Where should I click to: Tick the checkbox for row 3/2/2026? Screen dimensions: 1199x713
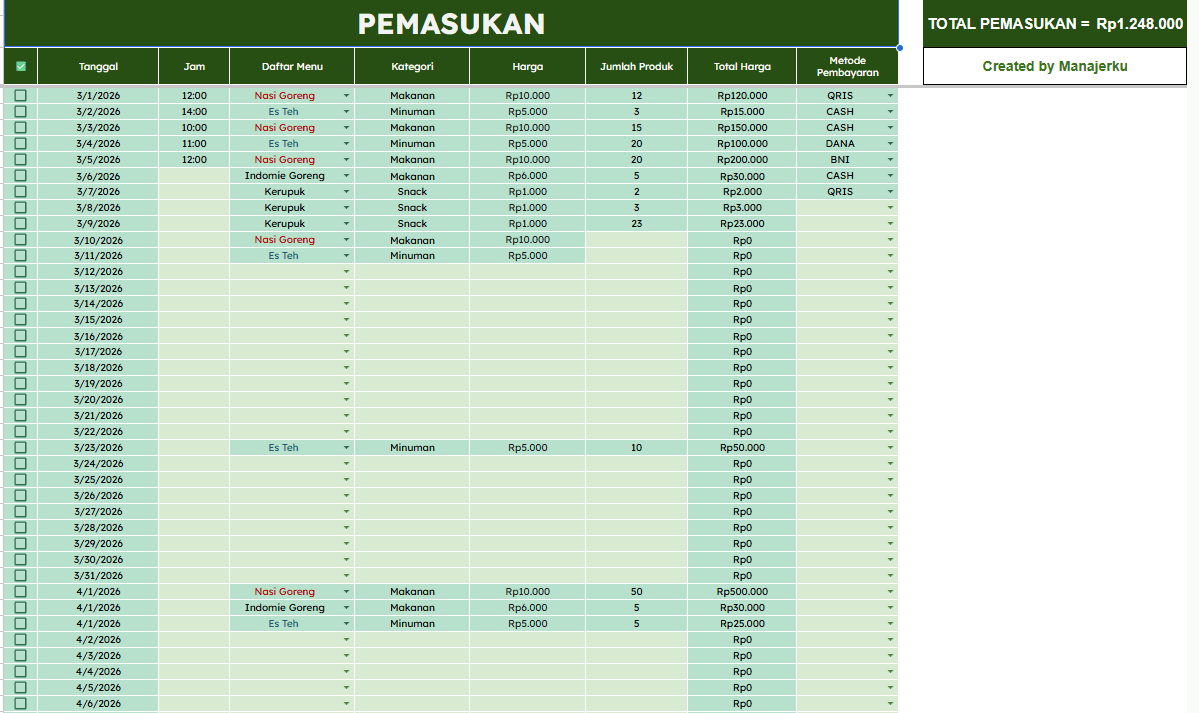click(x=21, y=112)
